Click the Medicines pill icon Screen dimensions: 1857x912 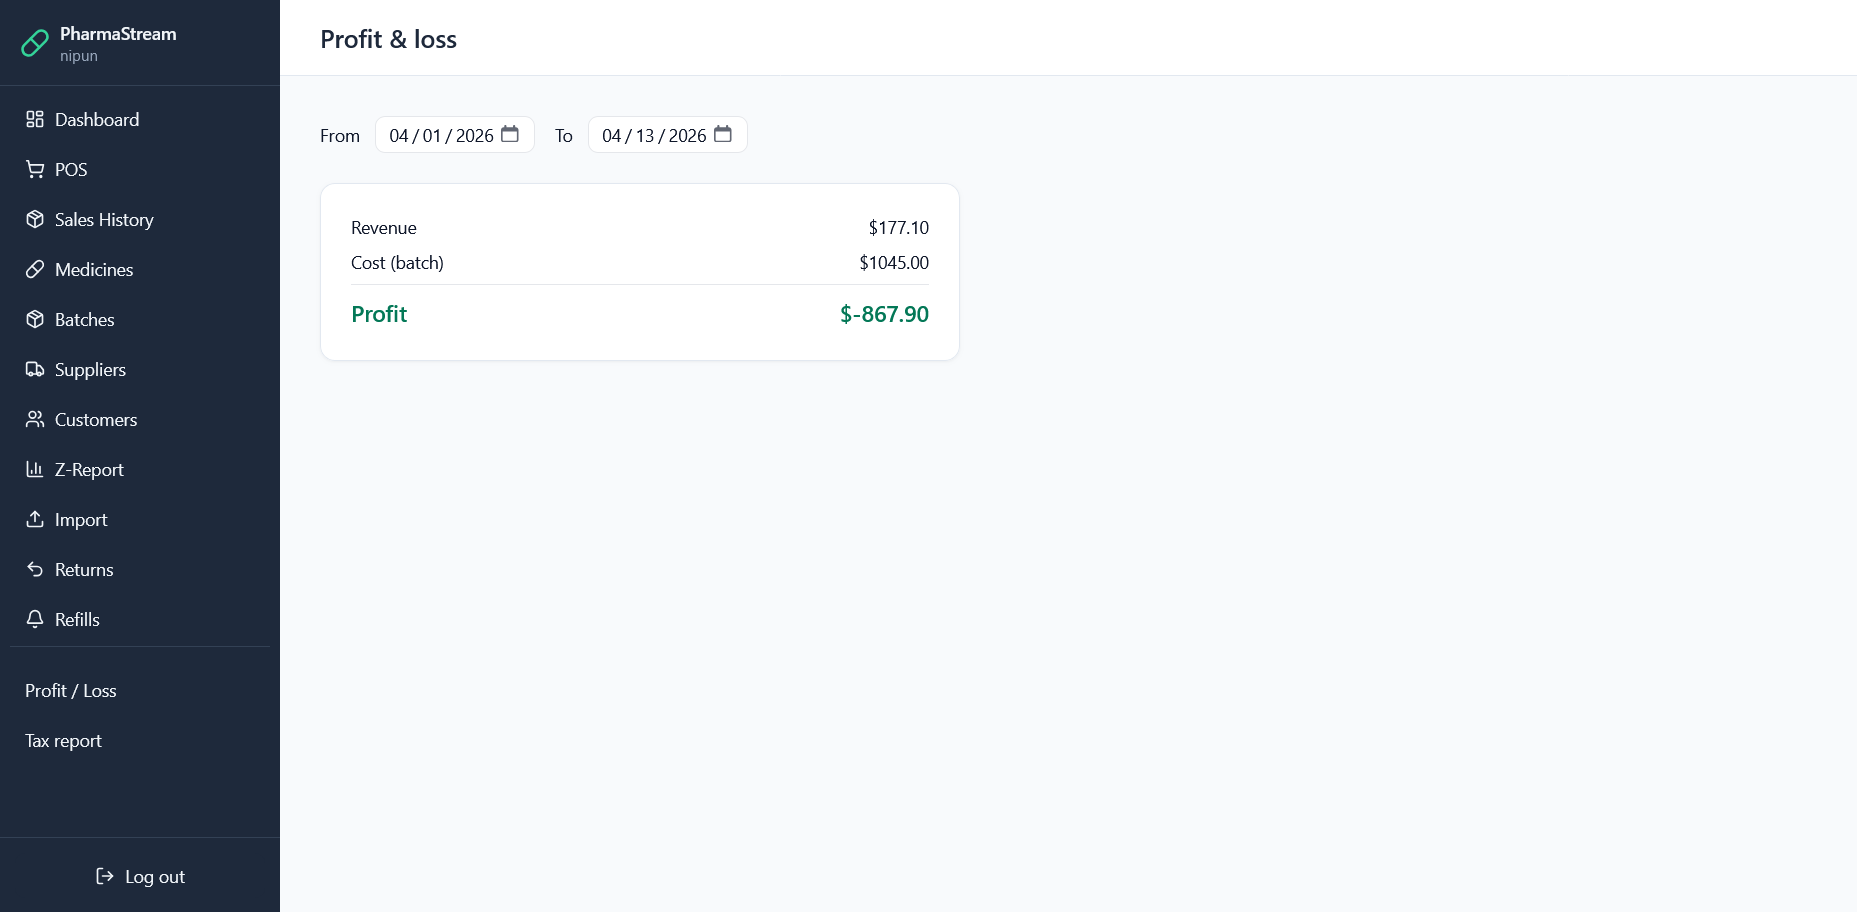pos(35,270)
